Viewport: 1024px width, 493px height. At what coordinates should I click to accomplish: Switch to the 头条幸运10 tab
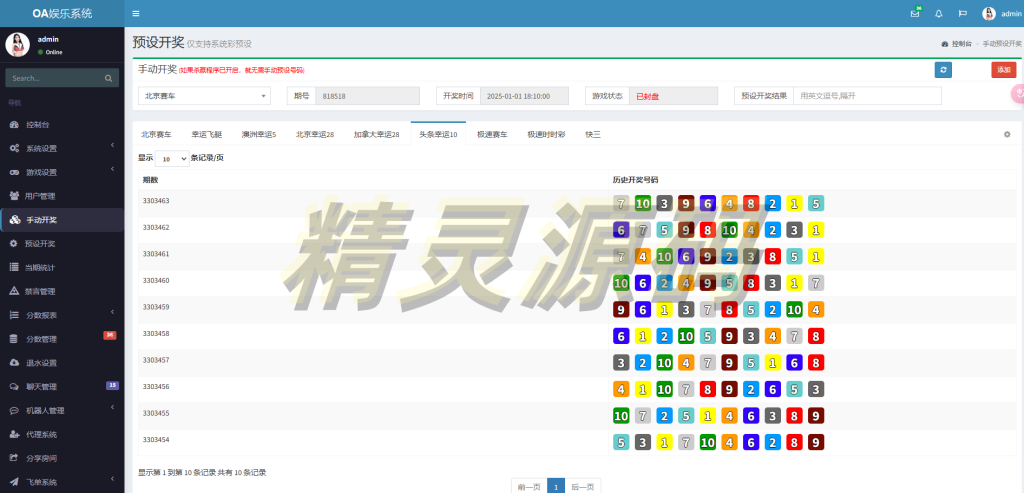pos(438,135)
